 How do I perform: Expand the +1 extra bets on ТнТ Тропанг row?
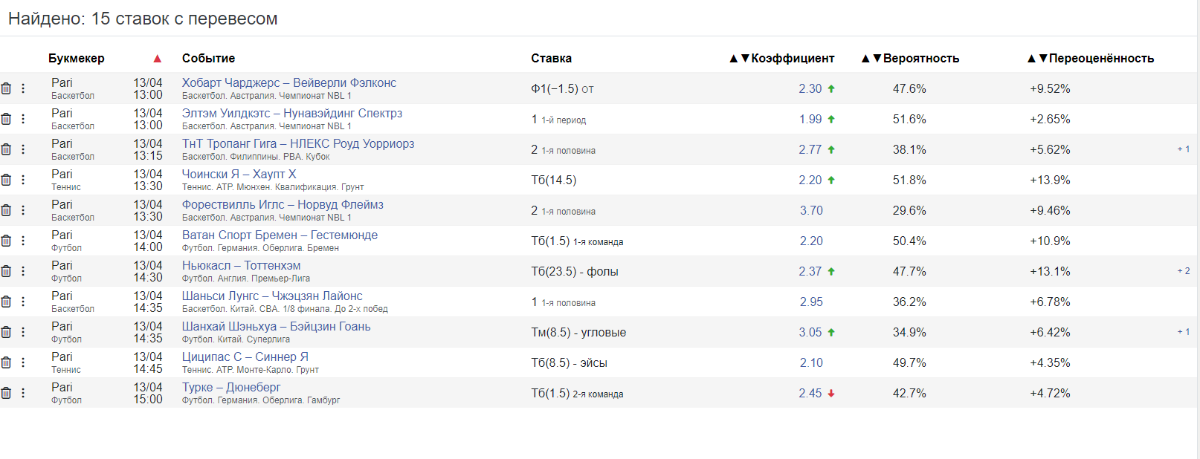click(x=1183, y=150)
